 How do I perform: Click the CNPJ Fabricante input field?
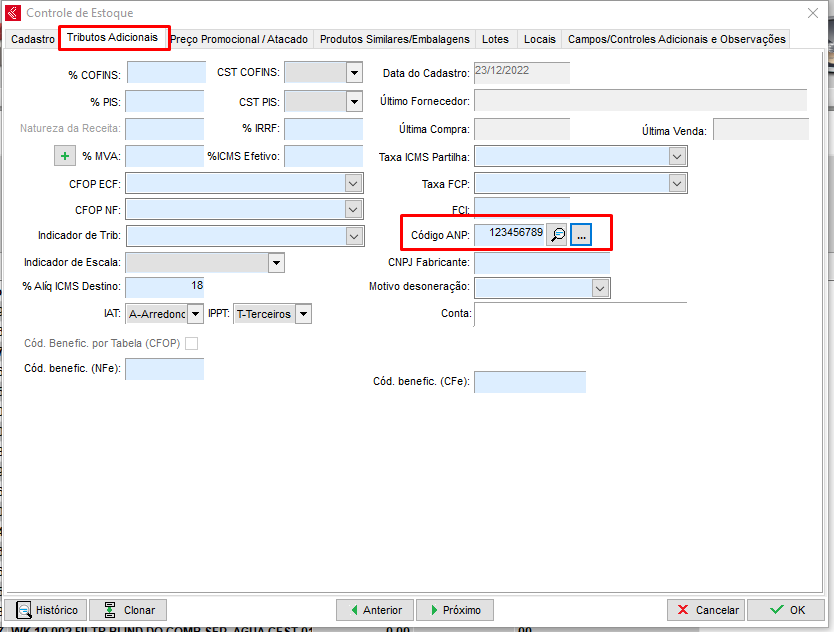tap(541, 262)
